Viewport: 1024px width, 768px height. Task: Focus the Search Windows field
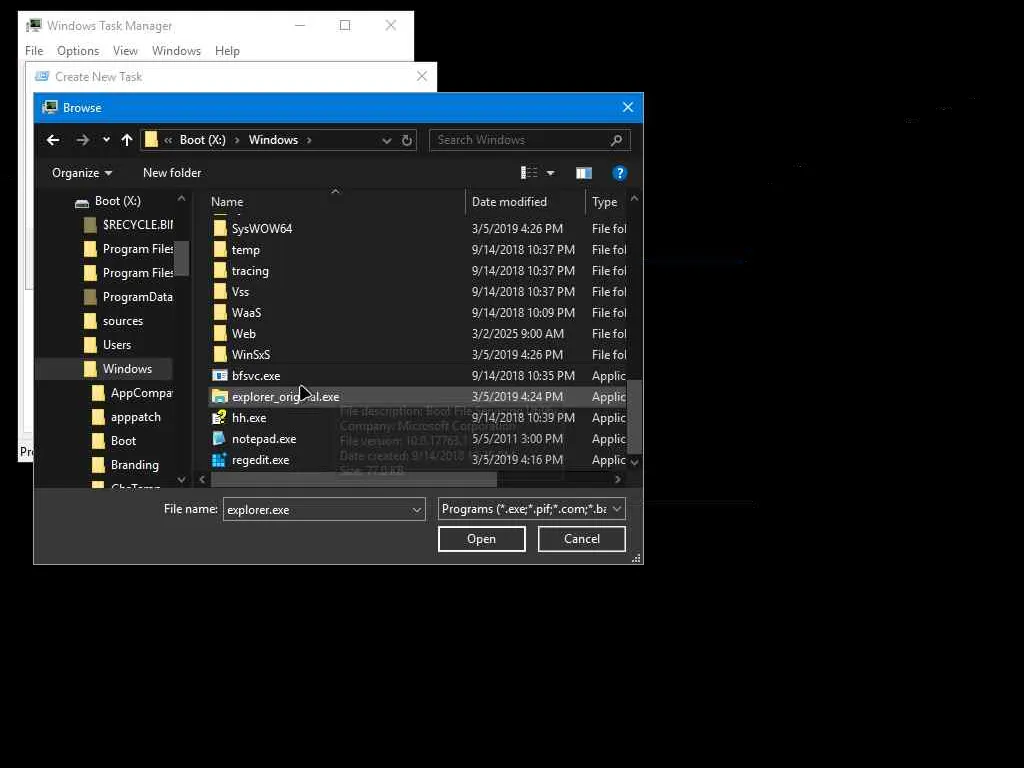click(x=530, y=140)
